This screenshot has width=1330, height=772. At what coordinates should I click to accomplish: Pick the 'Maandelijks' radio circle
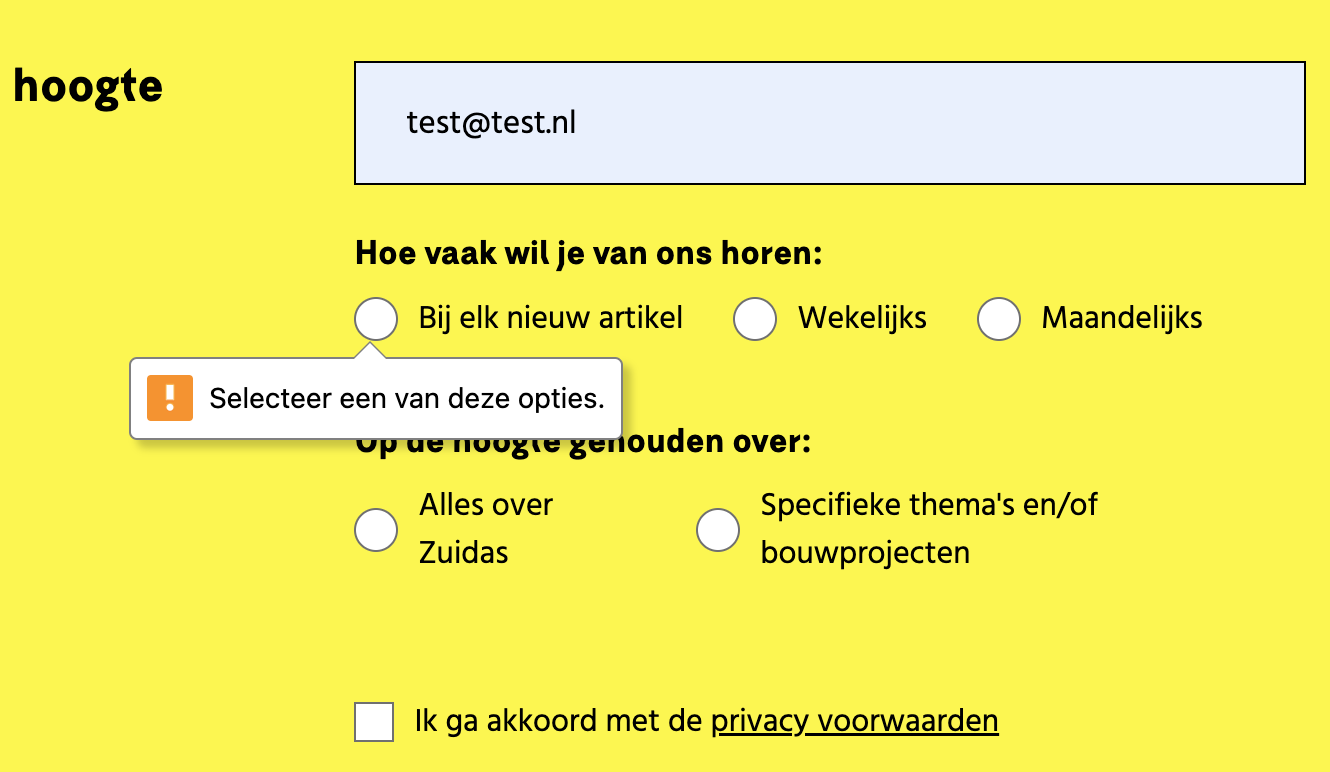[999, 319]
